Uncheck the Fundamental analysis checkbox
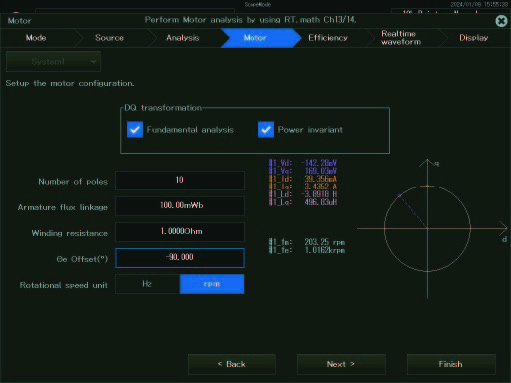The width and height of the screenshot is (511, 383). tap(135, 130)
